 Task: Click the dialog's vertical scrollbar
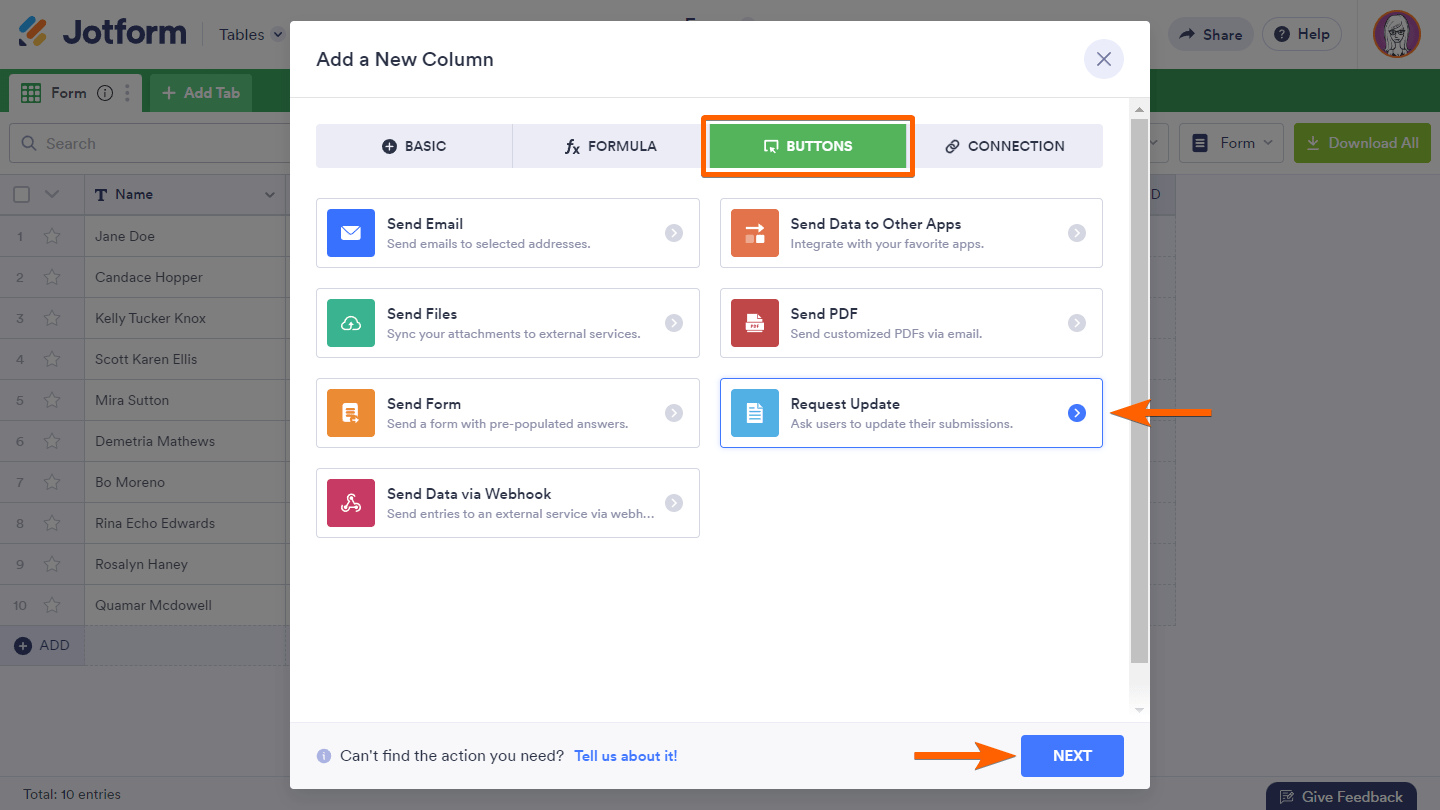coord(1139,390)
